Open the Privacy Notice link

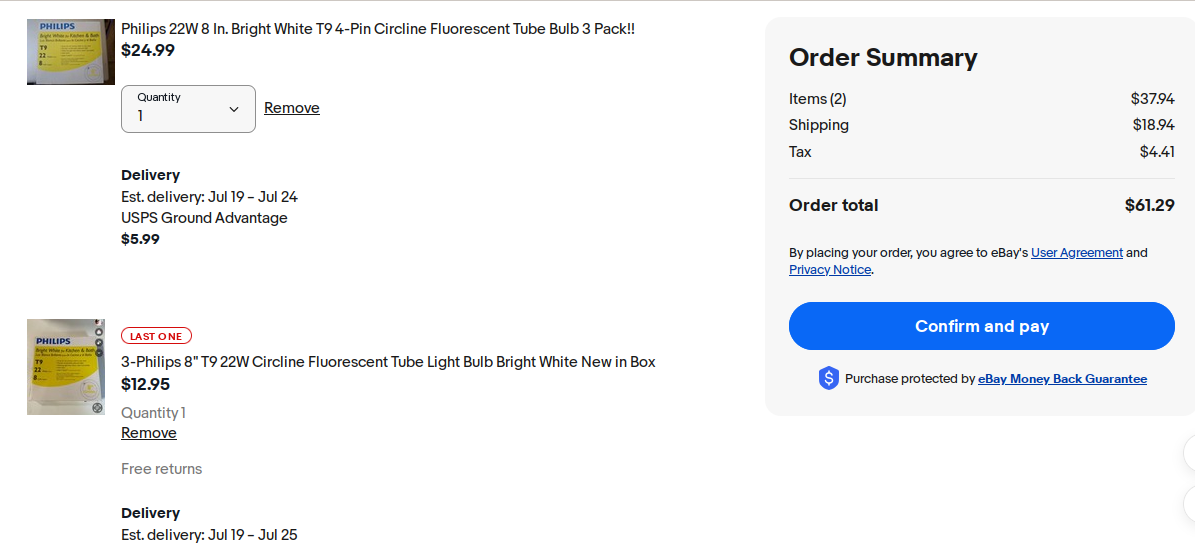coord(829,270)
